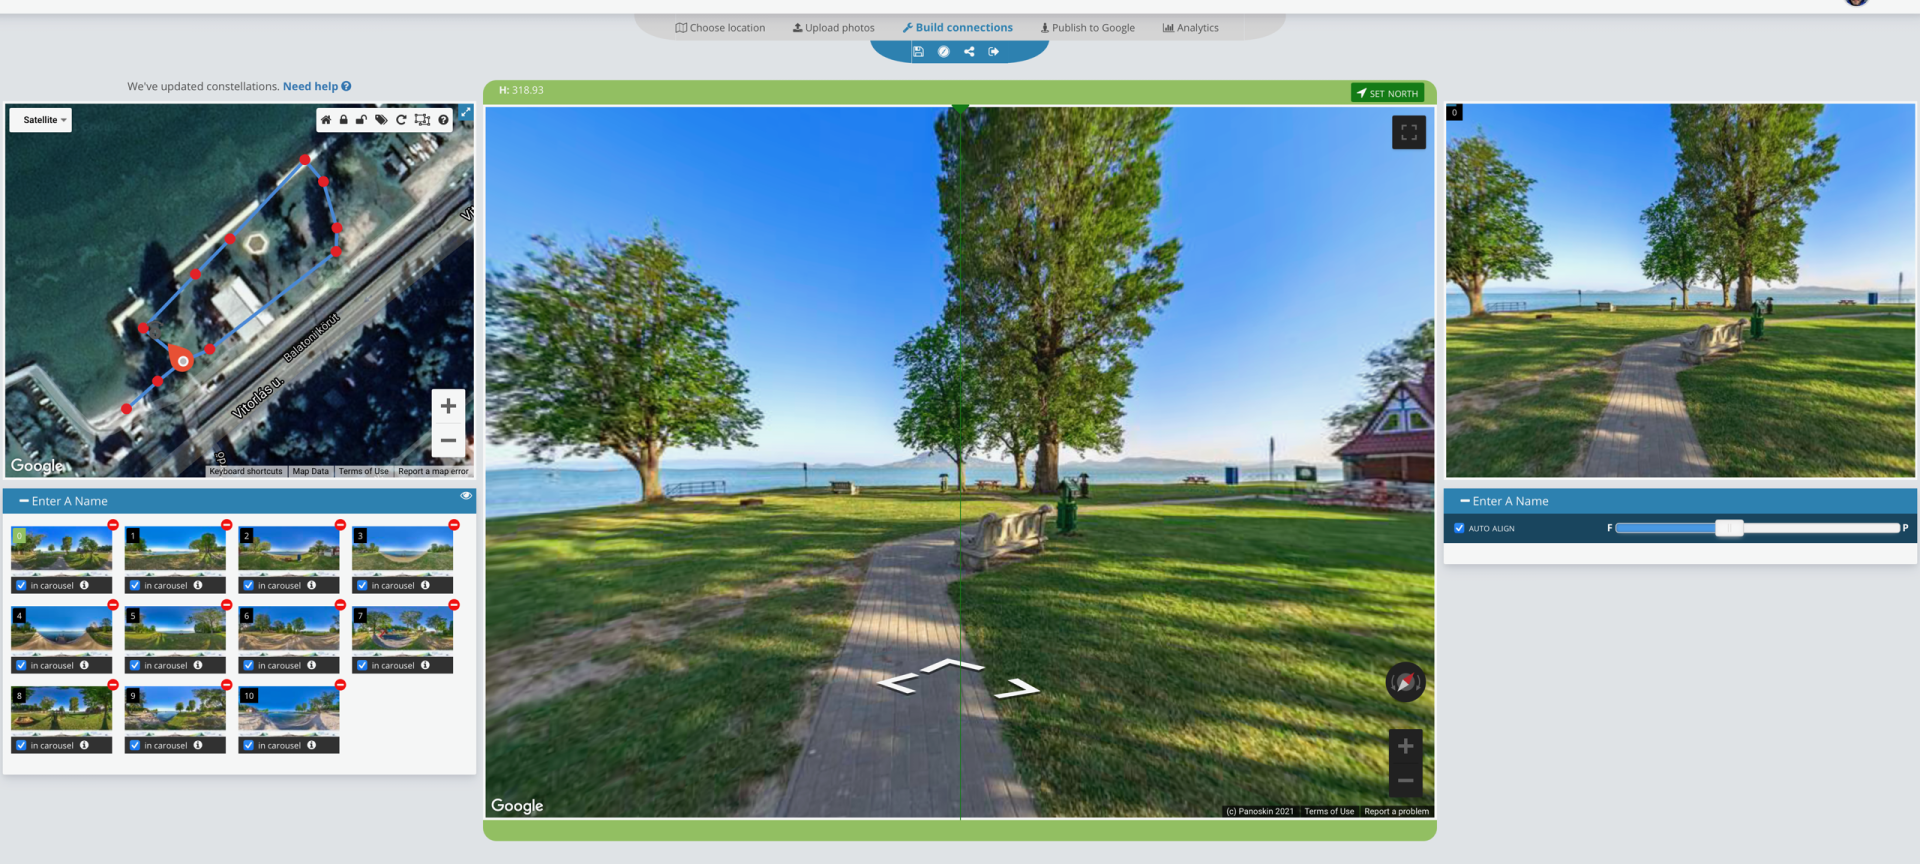
Task: Uncheck in carousel for photo 6
Action: pos(248,665)
